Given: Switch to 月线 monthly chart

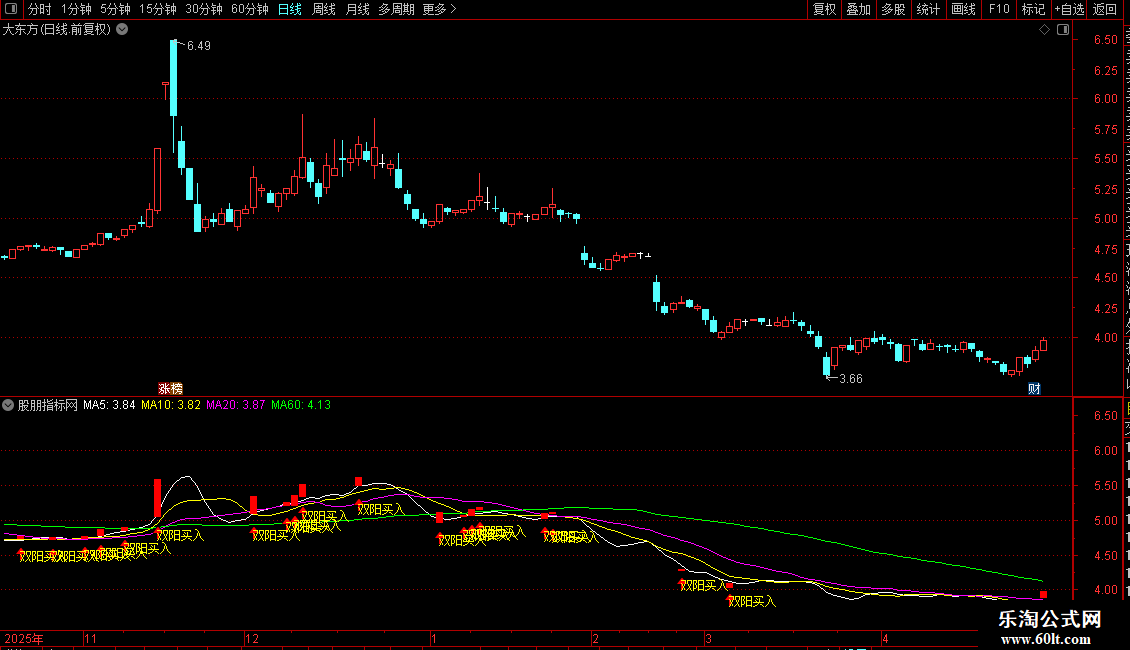Looking at the screenshot, I should (x=357, y=9).
